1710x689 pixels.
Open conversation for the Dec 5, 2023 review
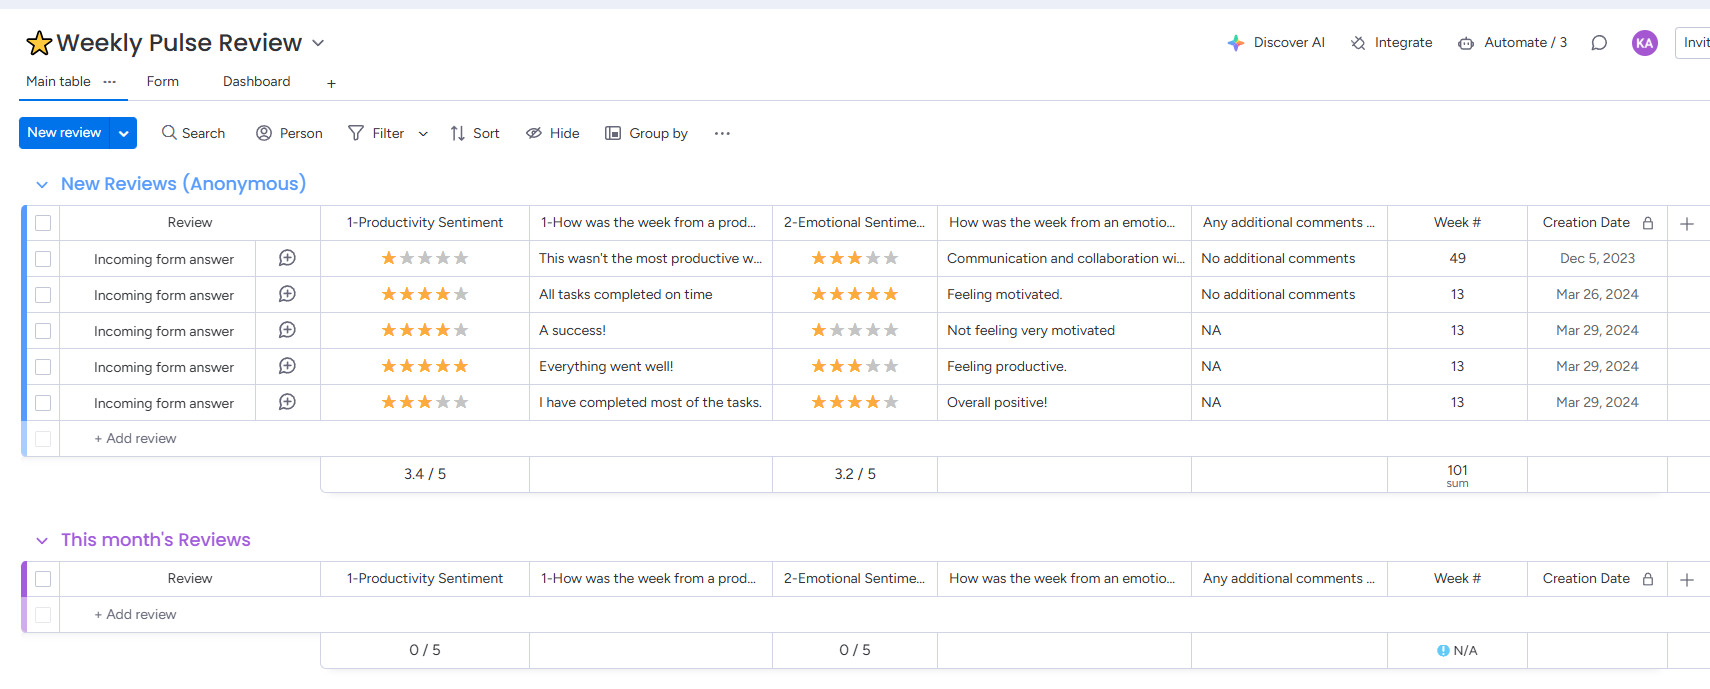(x=287, y=258)
